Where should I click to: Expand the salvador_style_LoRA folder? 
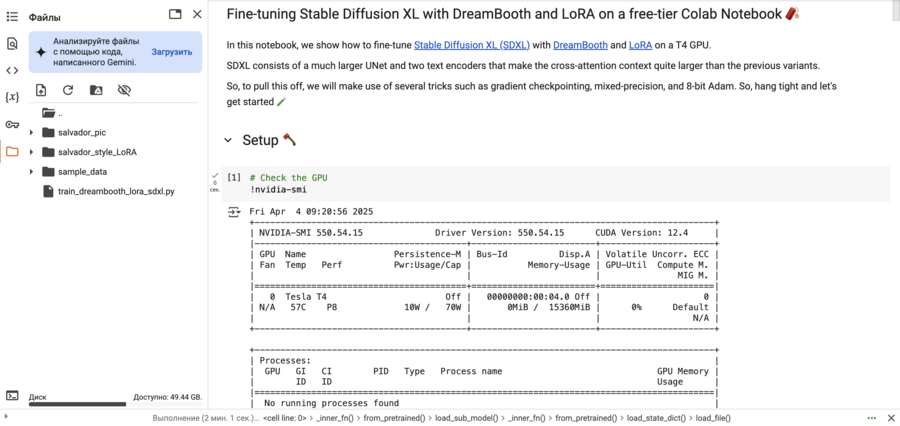(32, 152)
